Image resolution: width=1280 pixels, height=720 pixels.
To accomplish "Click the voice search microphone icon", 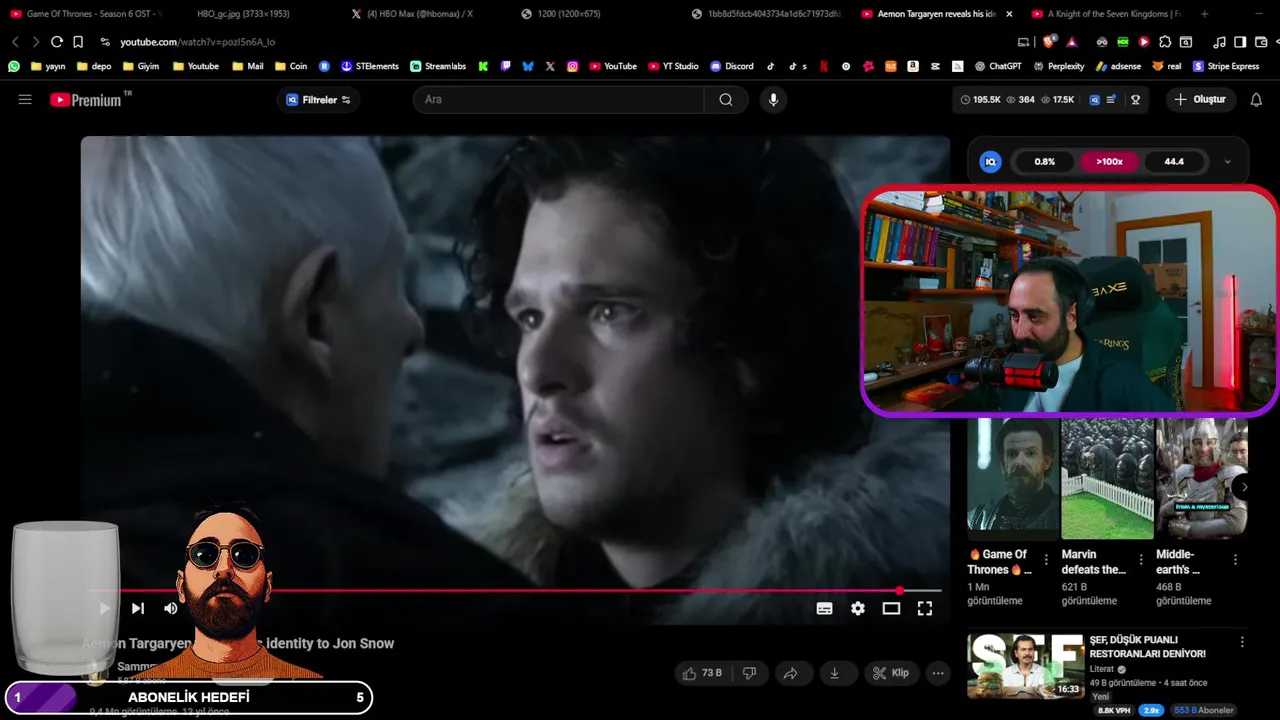I will pyautogui.click(x=772, y=100).
